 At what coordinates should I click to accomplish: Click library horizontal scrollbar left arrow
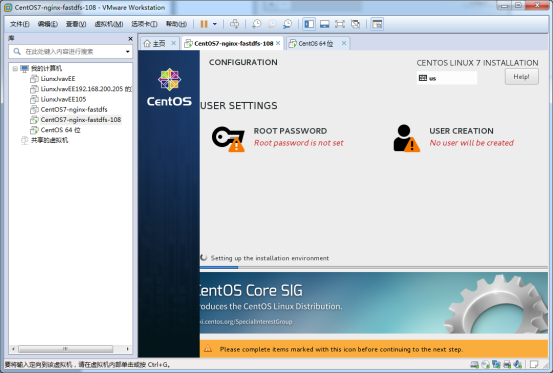[13, 349]
